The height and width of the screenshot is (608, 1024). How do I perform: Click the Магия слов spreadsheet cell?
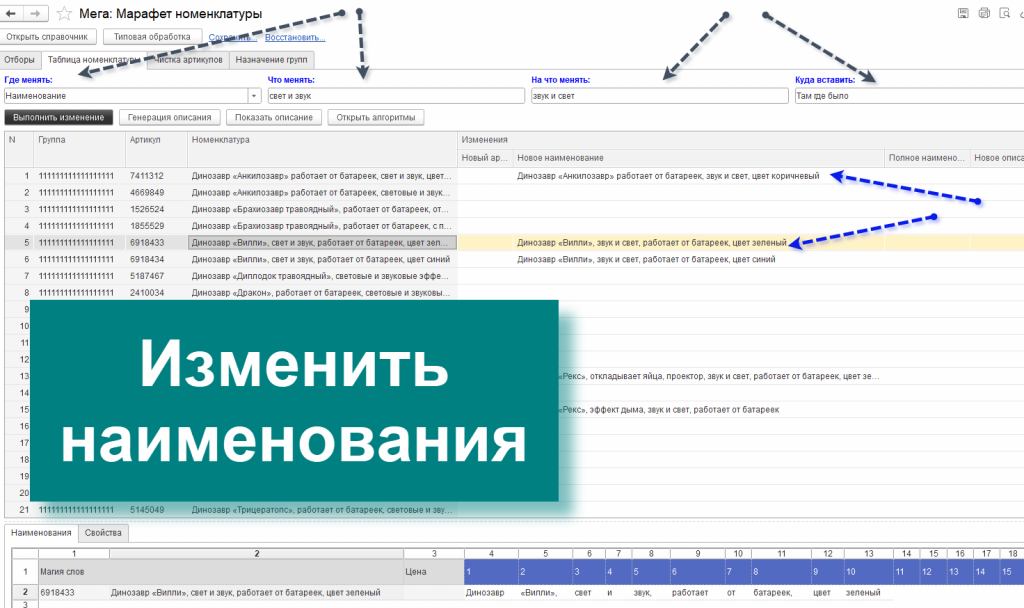point(221,571)
